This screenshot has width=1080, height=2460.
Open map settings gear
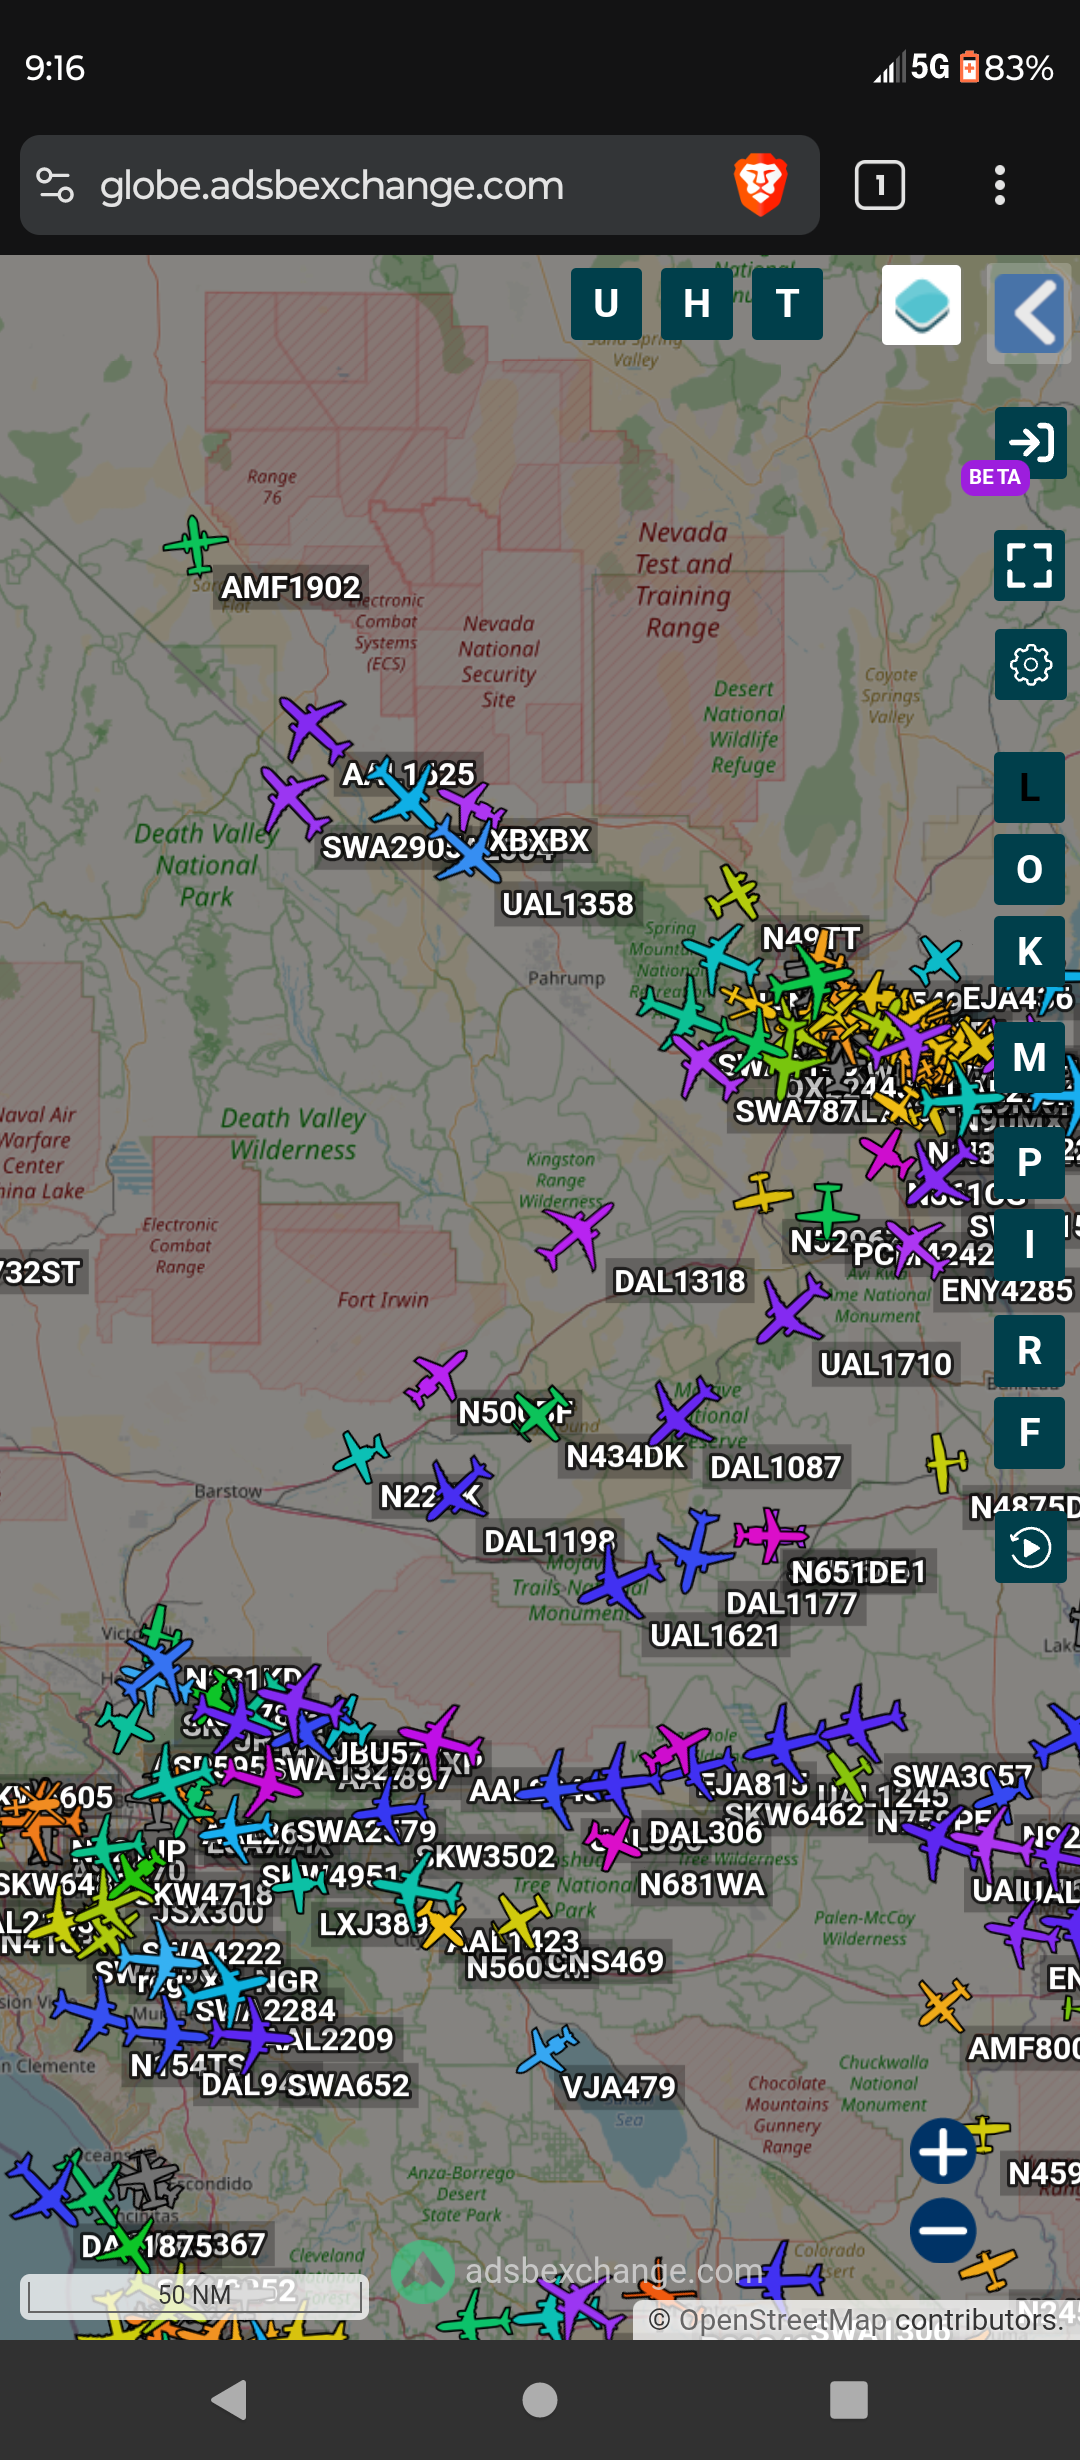click(1030, 665)
